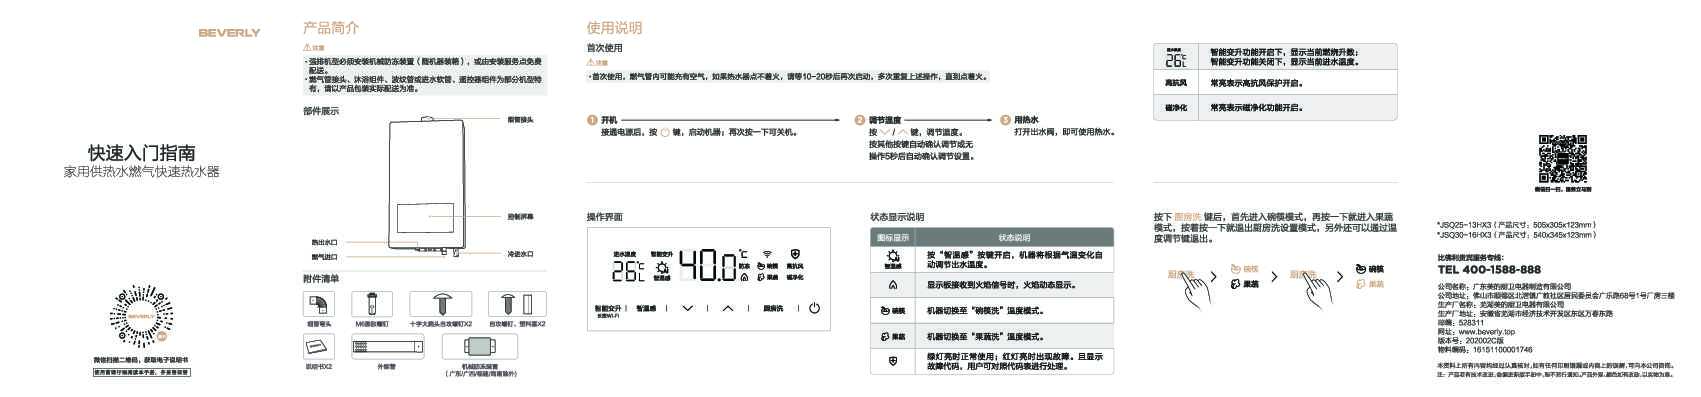
Task: Click the 操作界面 subheading
Action: (604, 217)
